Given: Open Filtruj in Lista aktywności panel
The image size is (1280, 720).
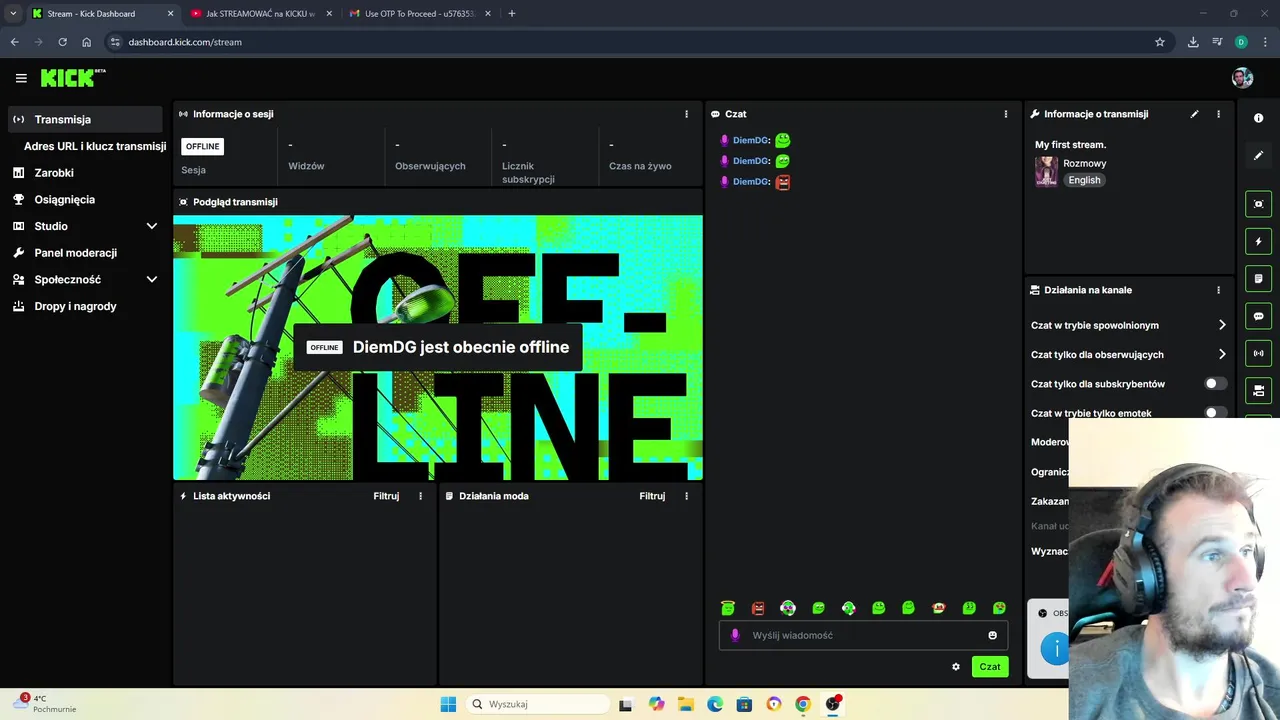Looking at the screenshot, I should [386, 496].
